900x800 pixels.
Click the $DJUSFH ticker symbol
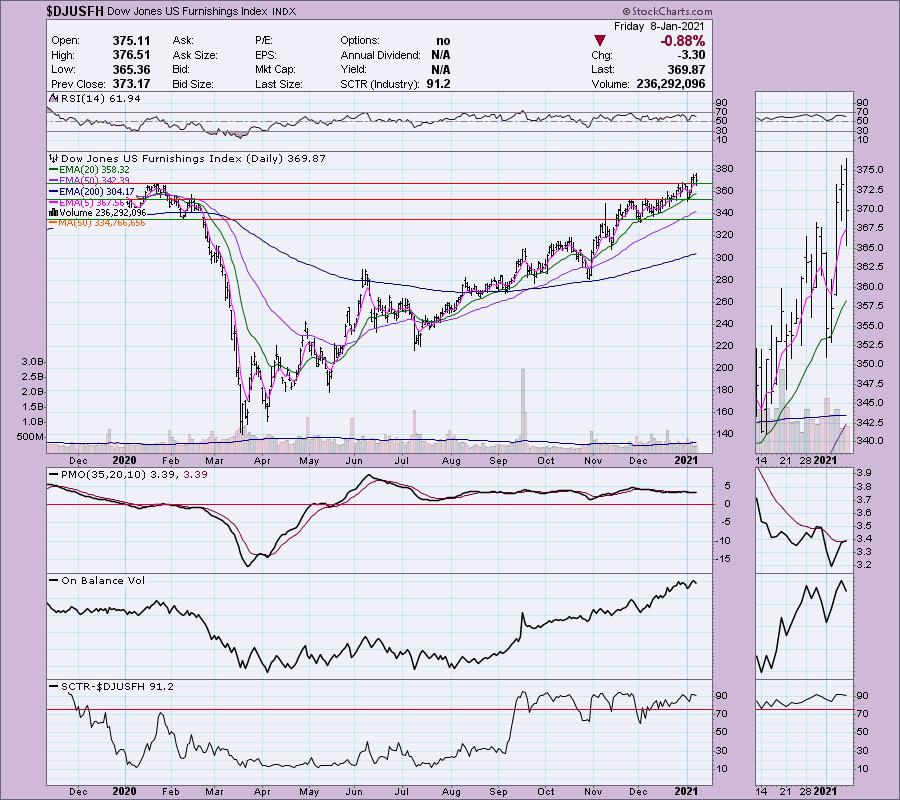pos(75,11)
